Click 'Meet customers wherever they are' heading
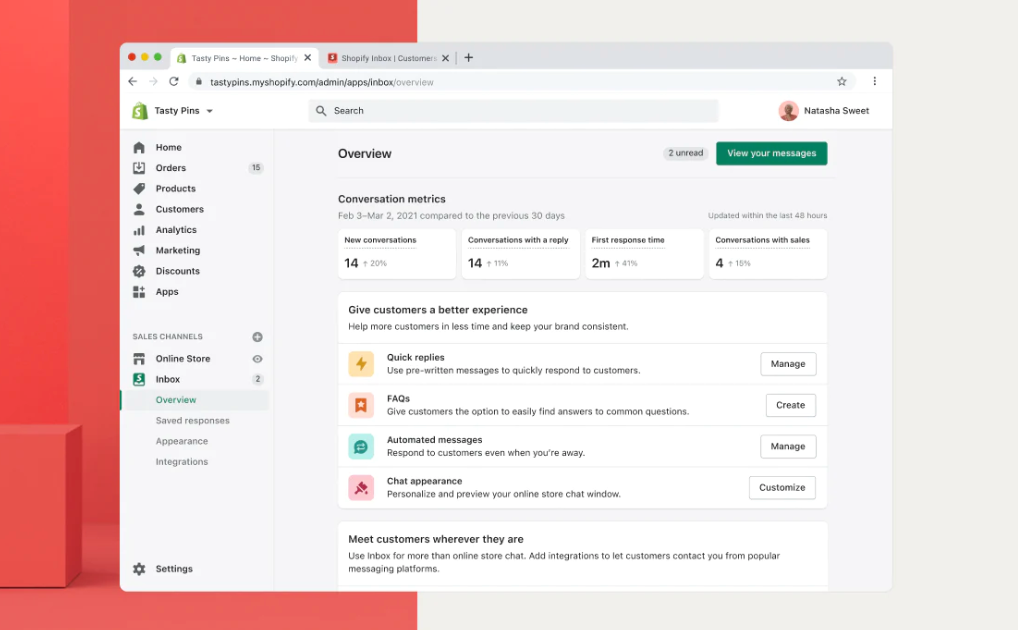Viewport: 1018px width, 630px height. click(436, 539)
